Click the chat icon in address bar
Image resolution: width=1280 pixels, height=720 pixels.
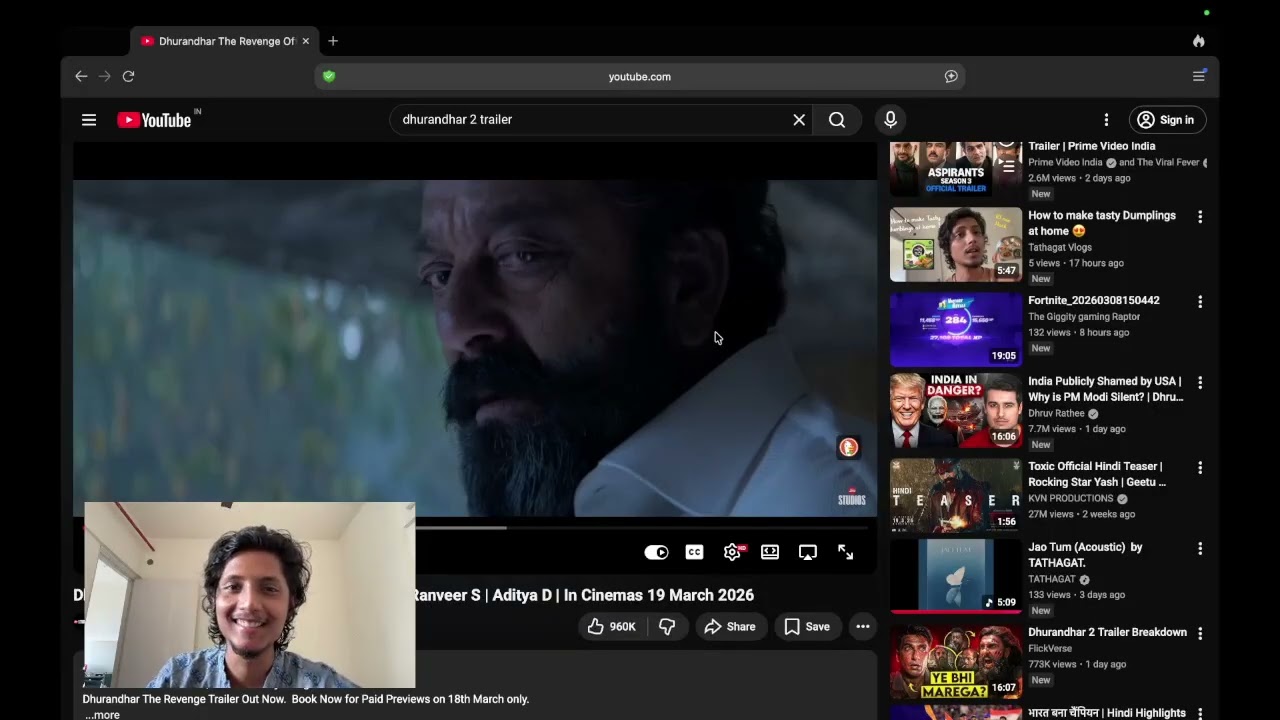(x=951, y=76)
